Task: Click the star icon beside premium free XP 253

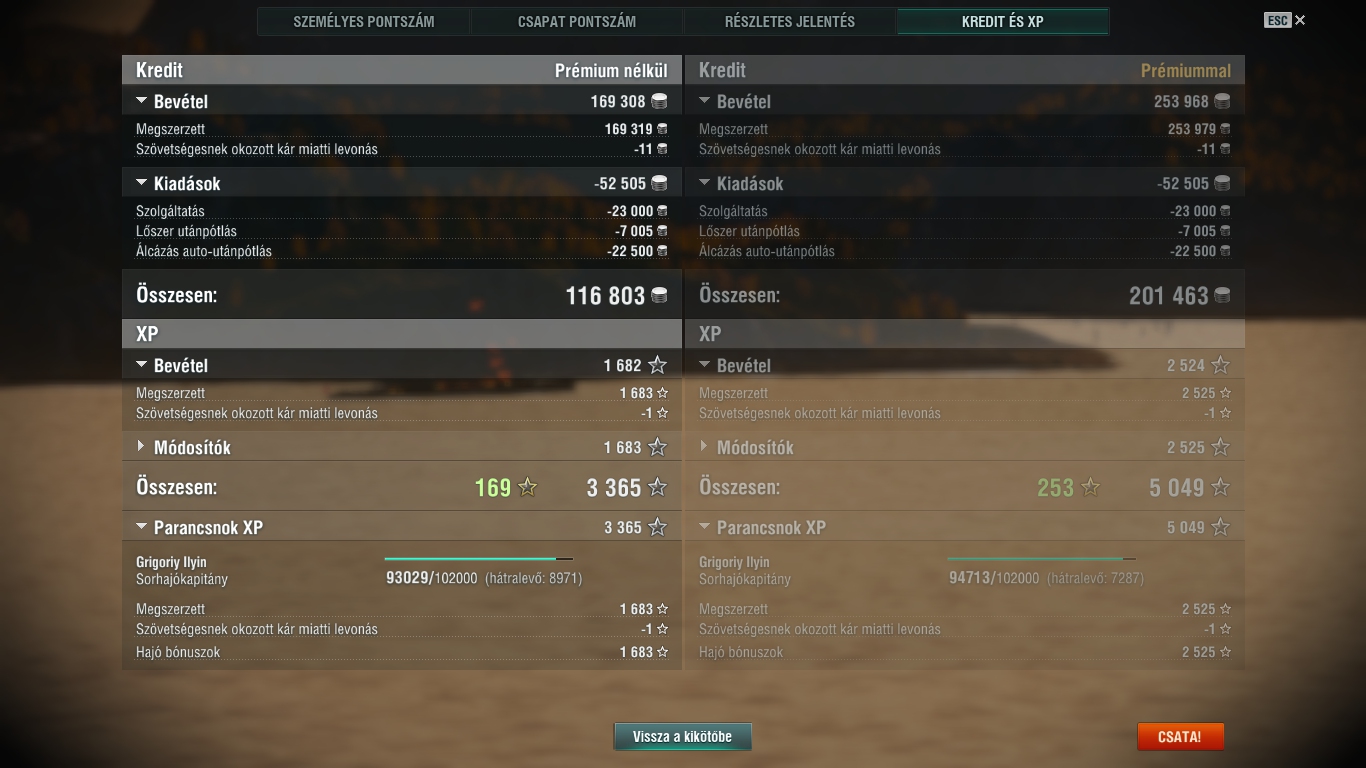Action: pos(1090,487)
